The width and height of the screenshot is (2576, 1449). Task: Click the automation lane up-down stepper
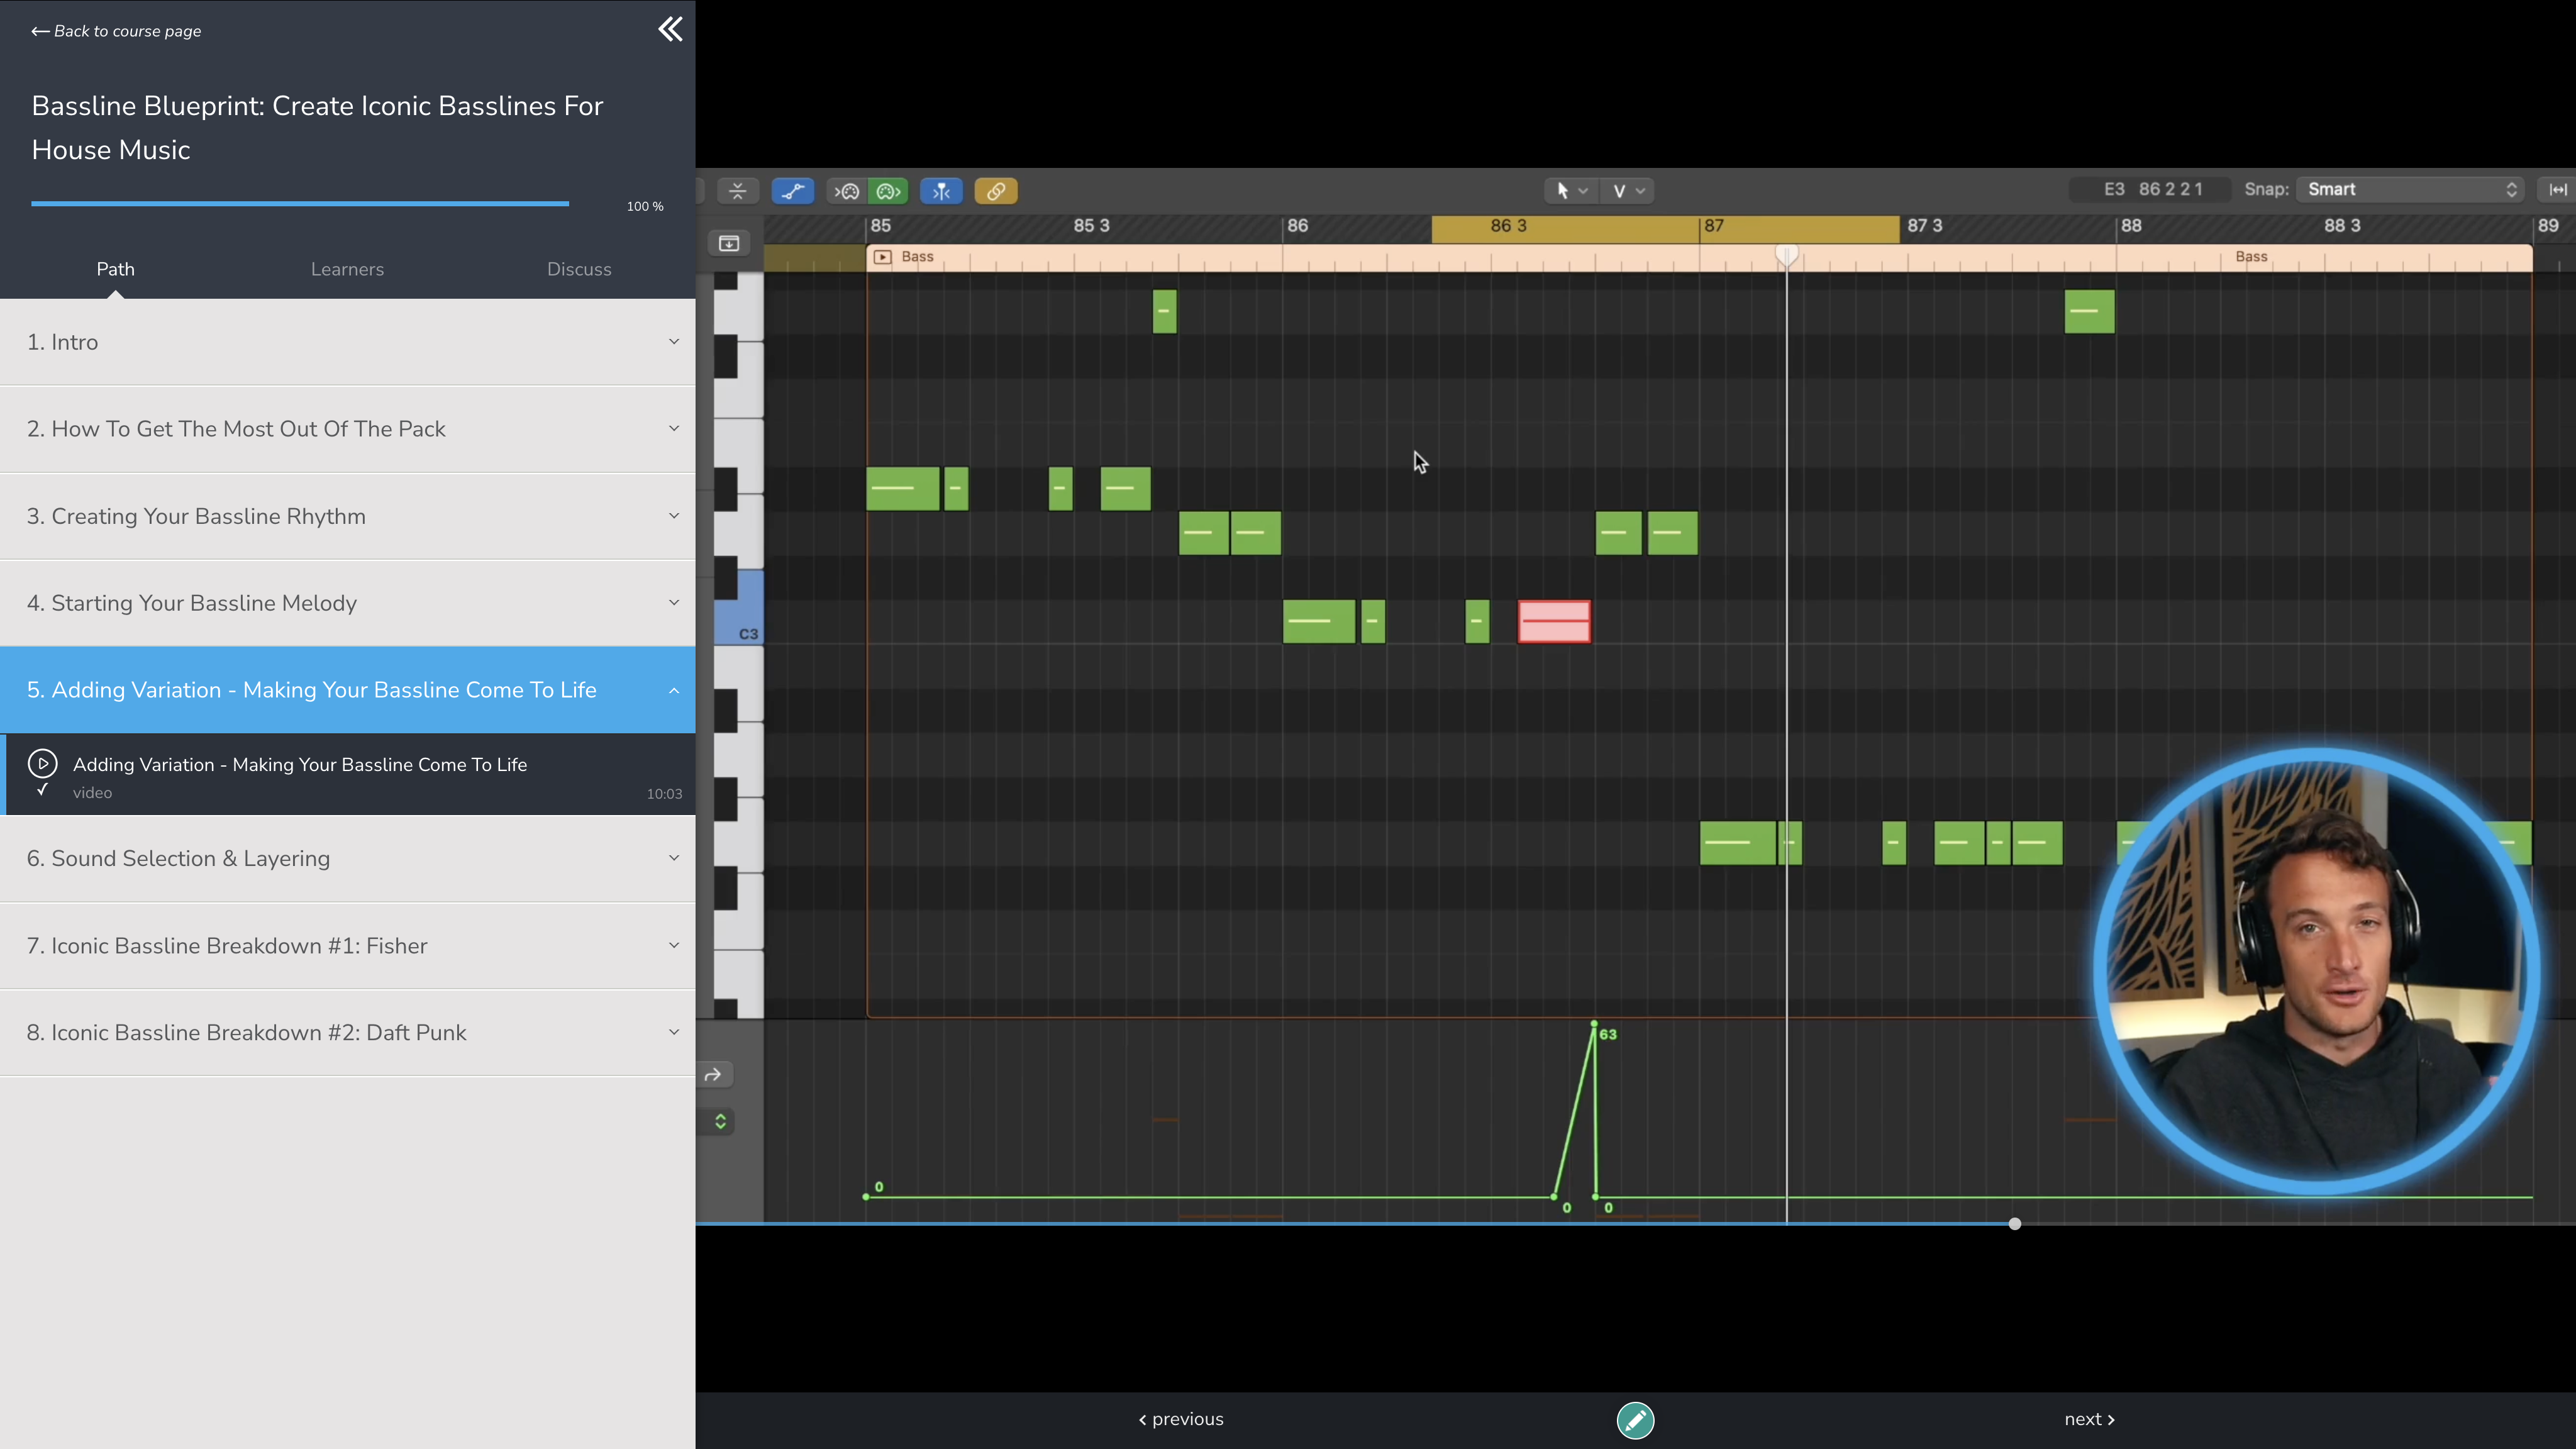[x=720, y=1121]
